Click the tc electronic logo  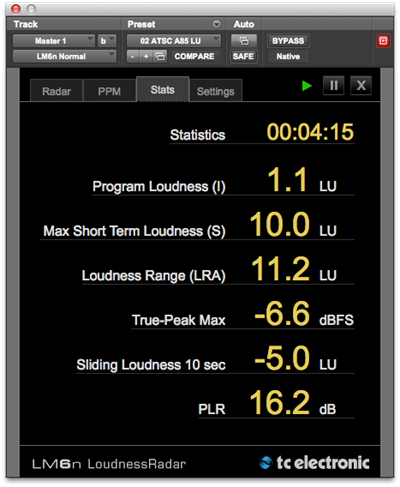[314, 463]
